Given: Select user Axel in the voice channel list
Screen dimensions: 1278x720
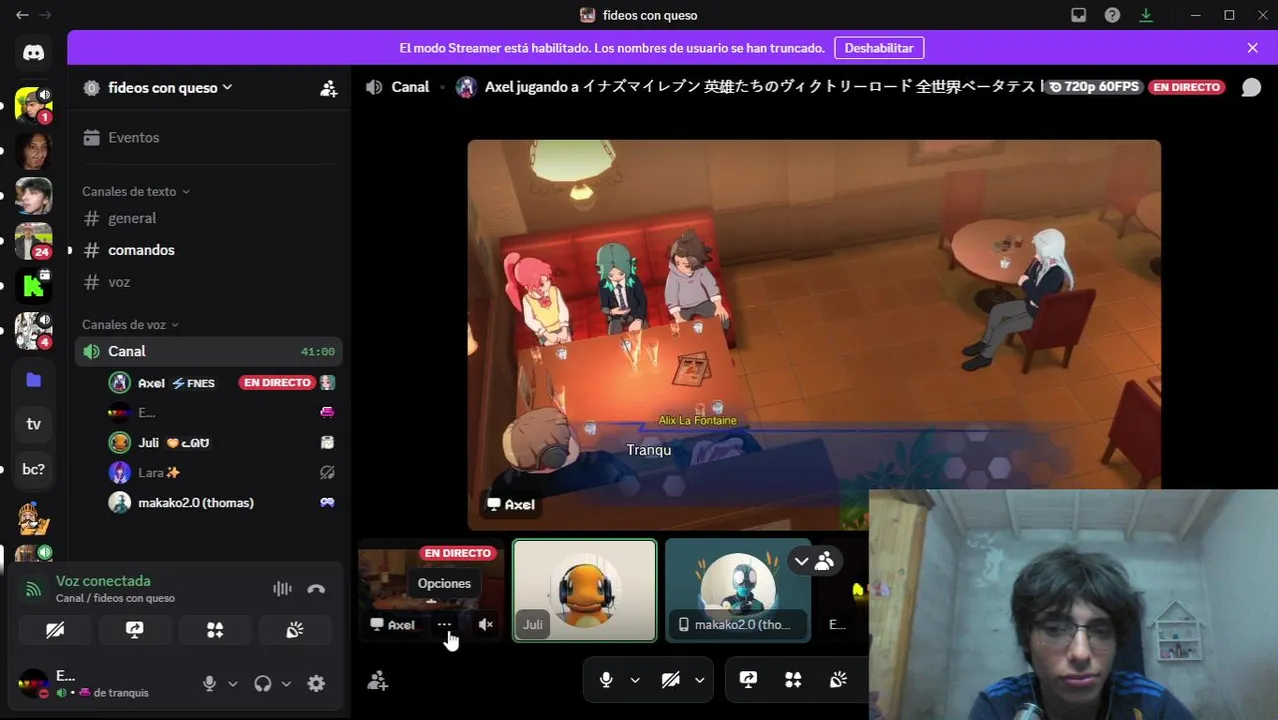Looking at the screenshot, I should click(x=222, y=383).
